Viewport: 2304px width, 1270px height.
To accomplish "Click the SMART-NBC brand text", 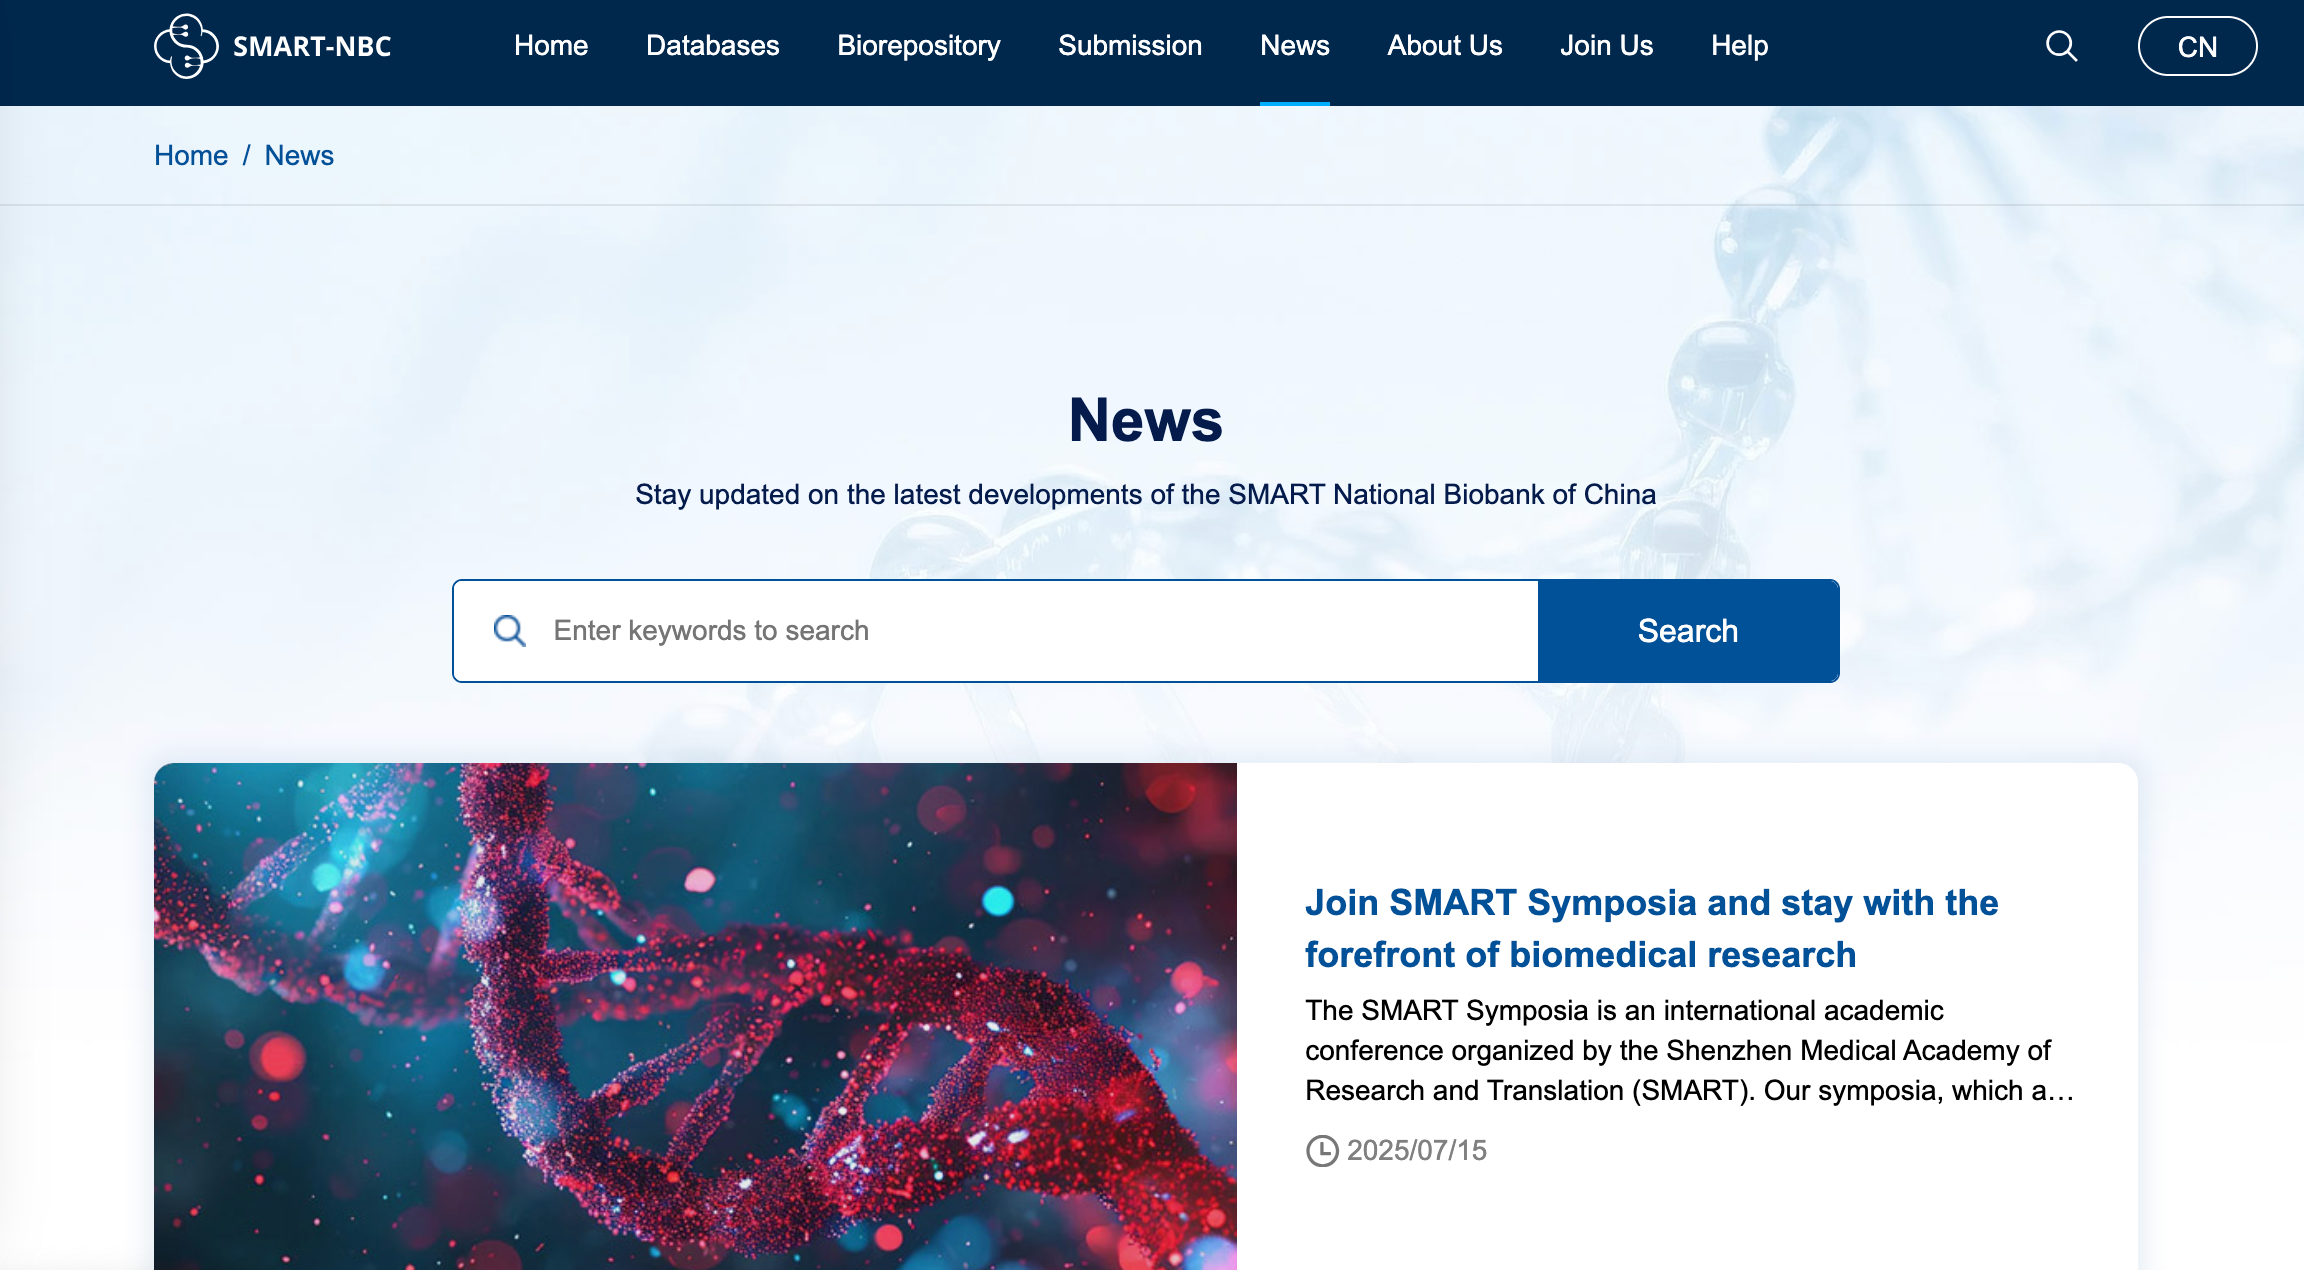I will [312, 47].
